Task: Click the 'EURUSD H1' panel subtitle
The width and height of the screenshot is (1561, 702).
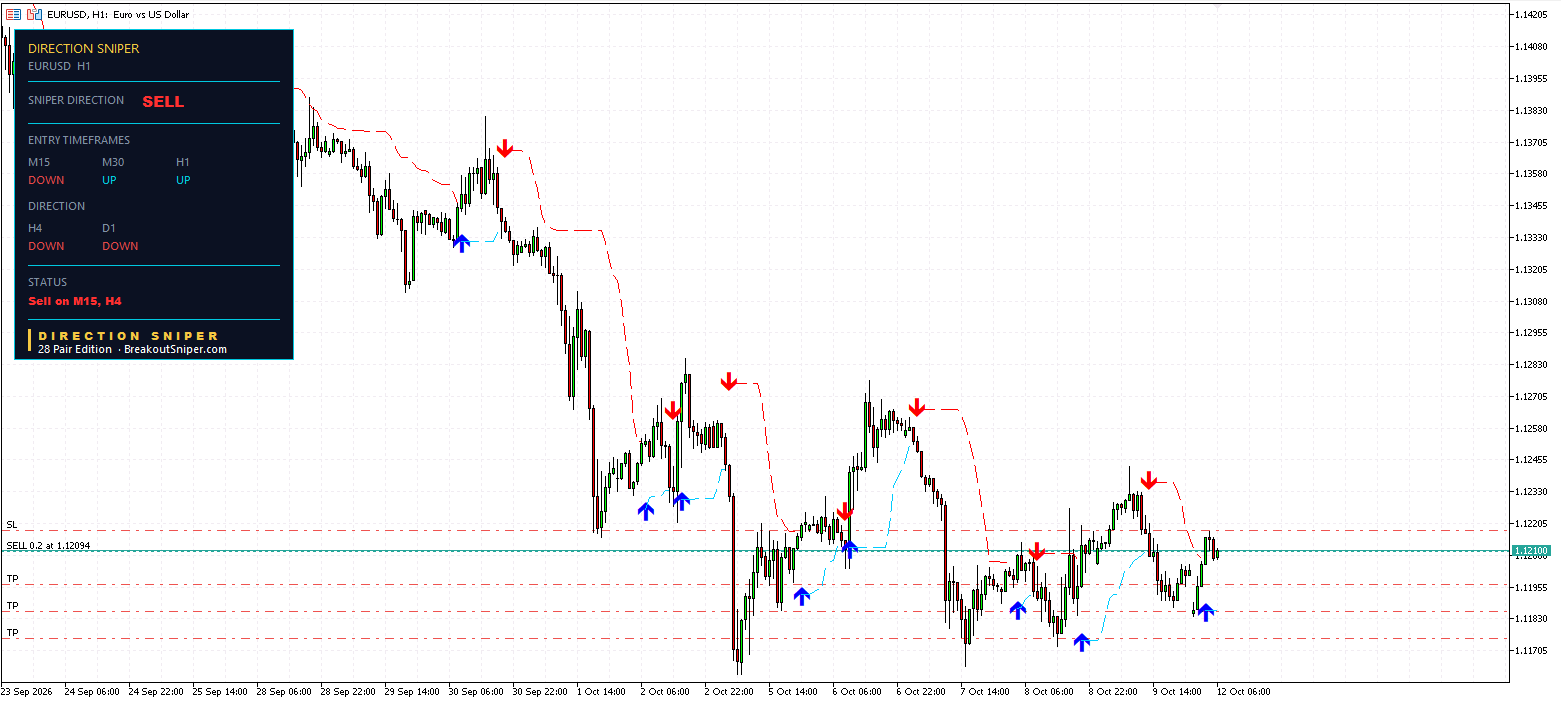Action: [59, 66]
